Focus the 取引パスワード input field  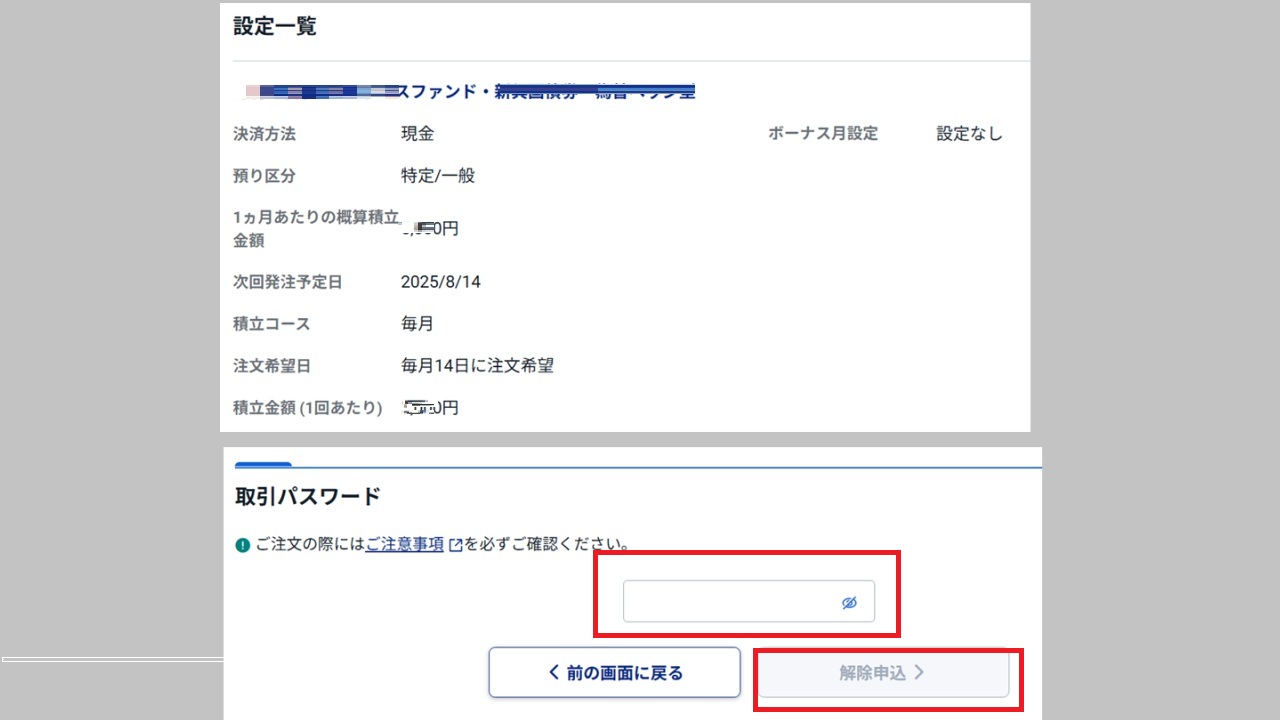[x=730, y=602]
